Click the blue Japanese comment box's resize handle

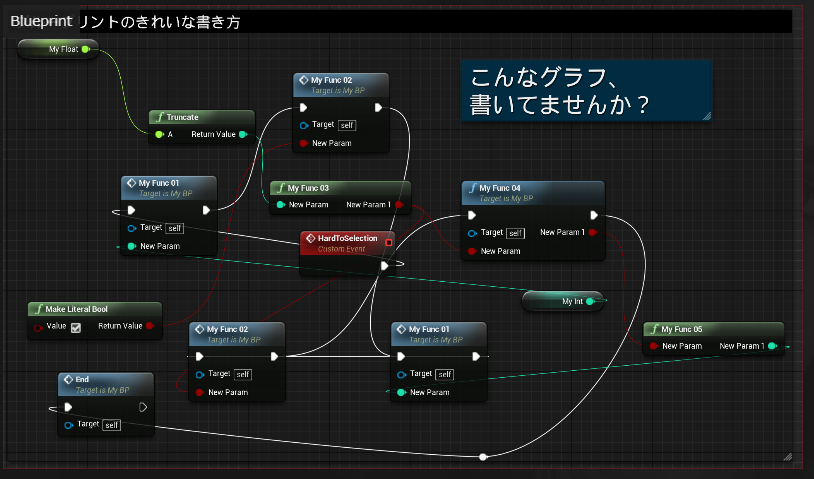(x=706, y=116)
